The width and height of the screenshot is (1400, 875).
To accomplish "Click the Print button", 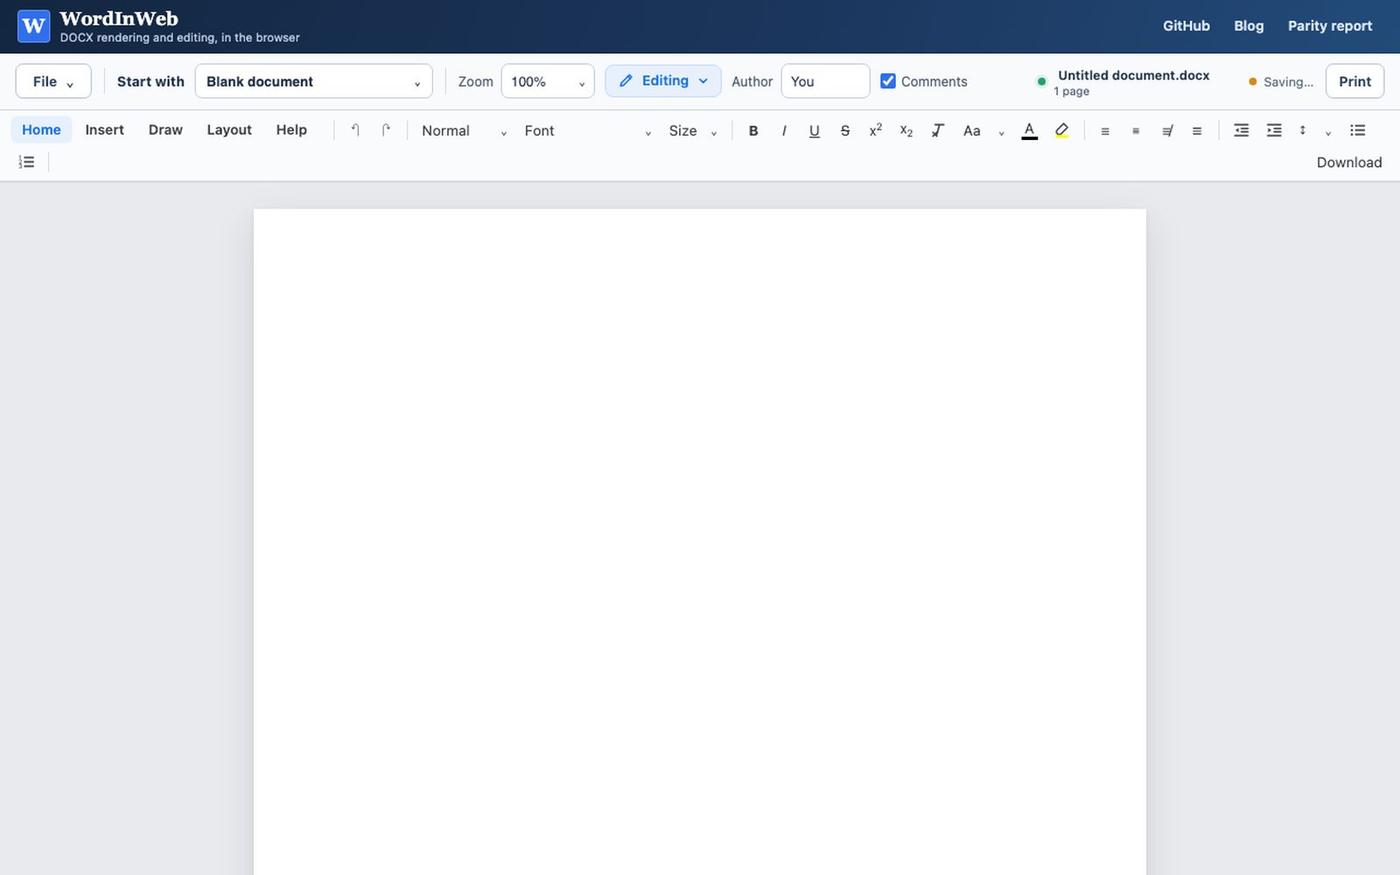I will 1355,81.
